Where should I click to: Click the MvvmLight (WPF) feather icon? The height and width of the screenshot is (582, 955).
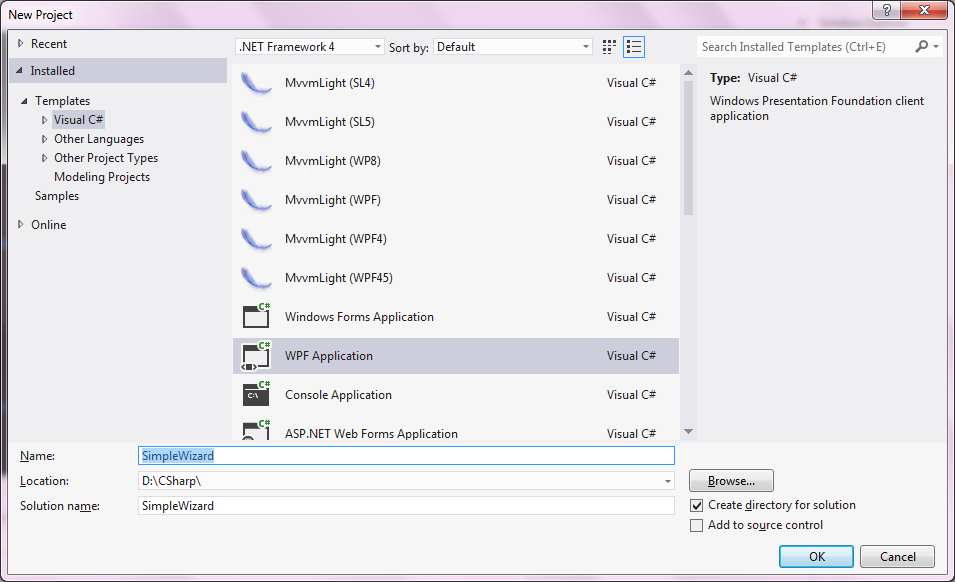click(x=256, y=200)
